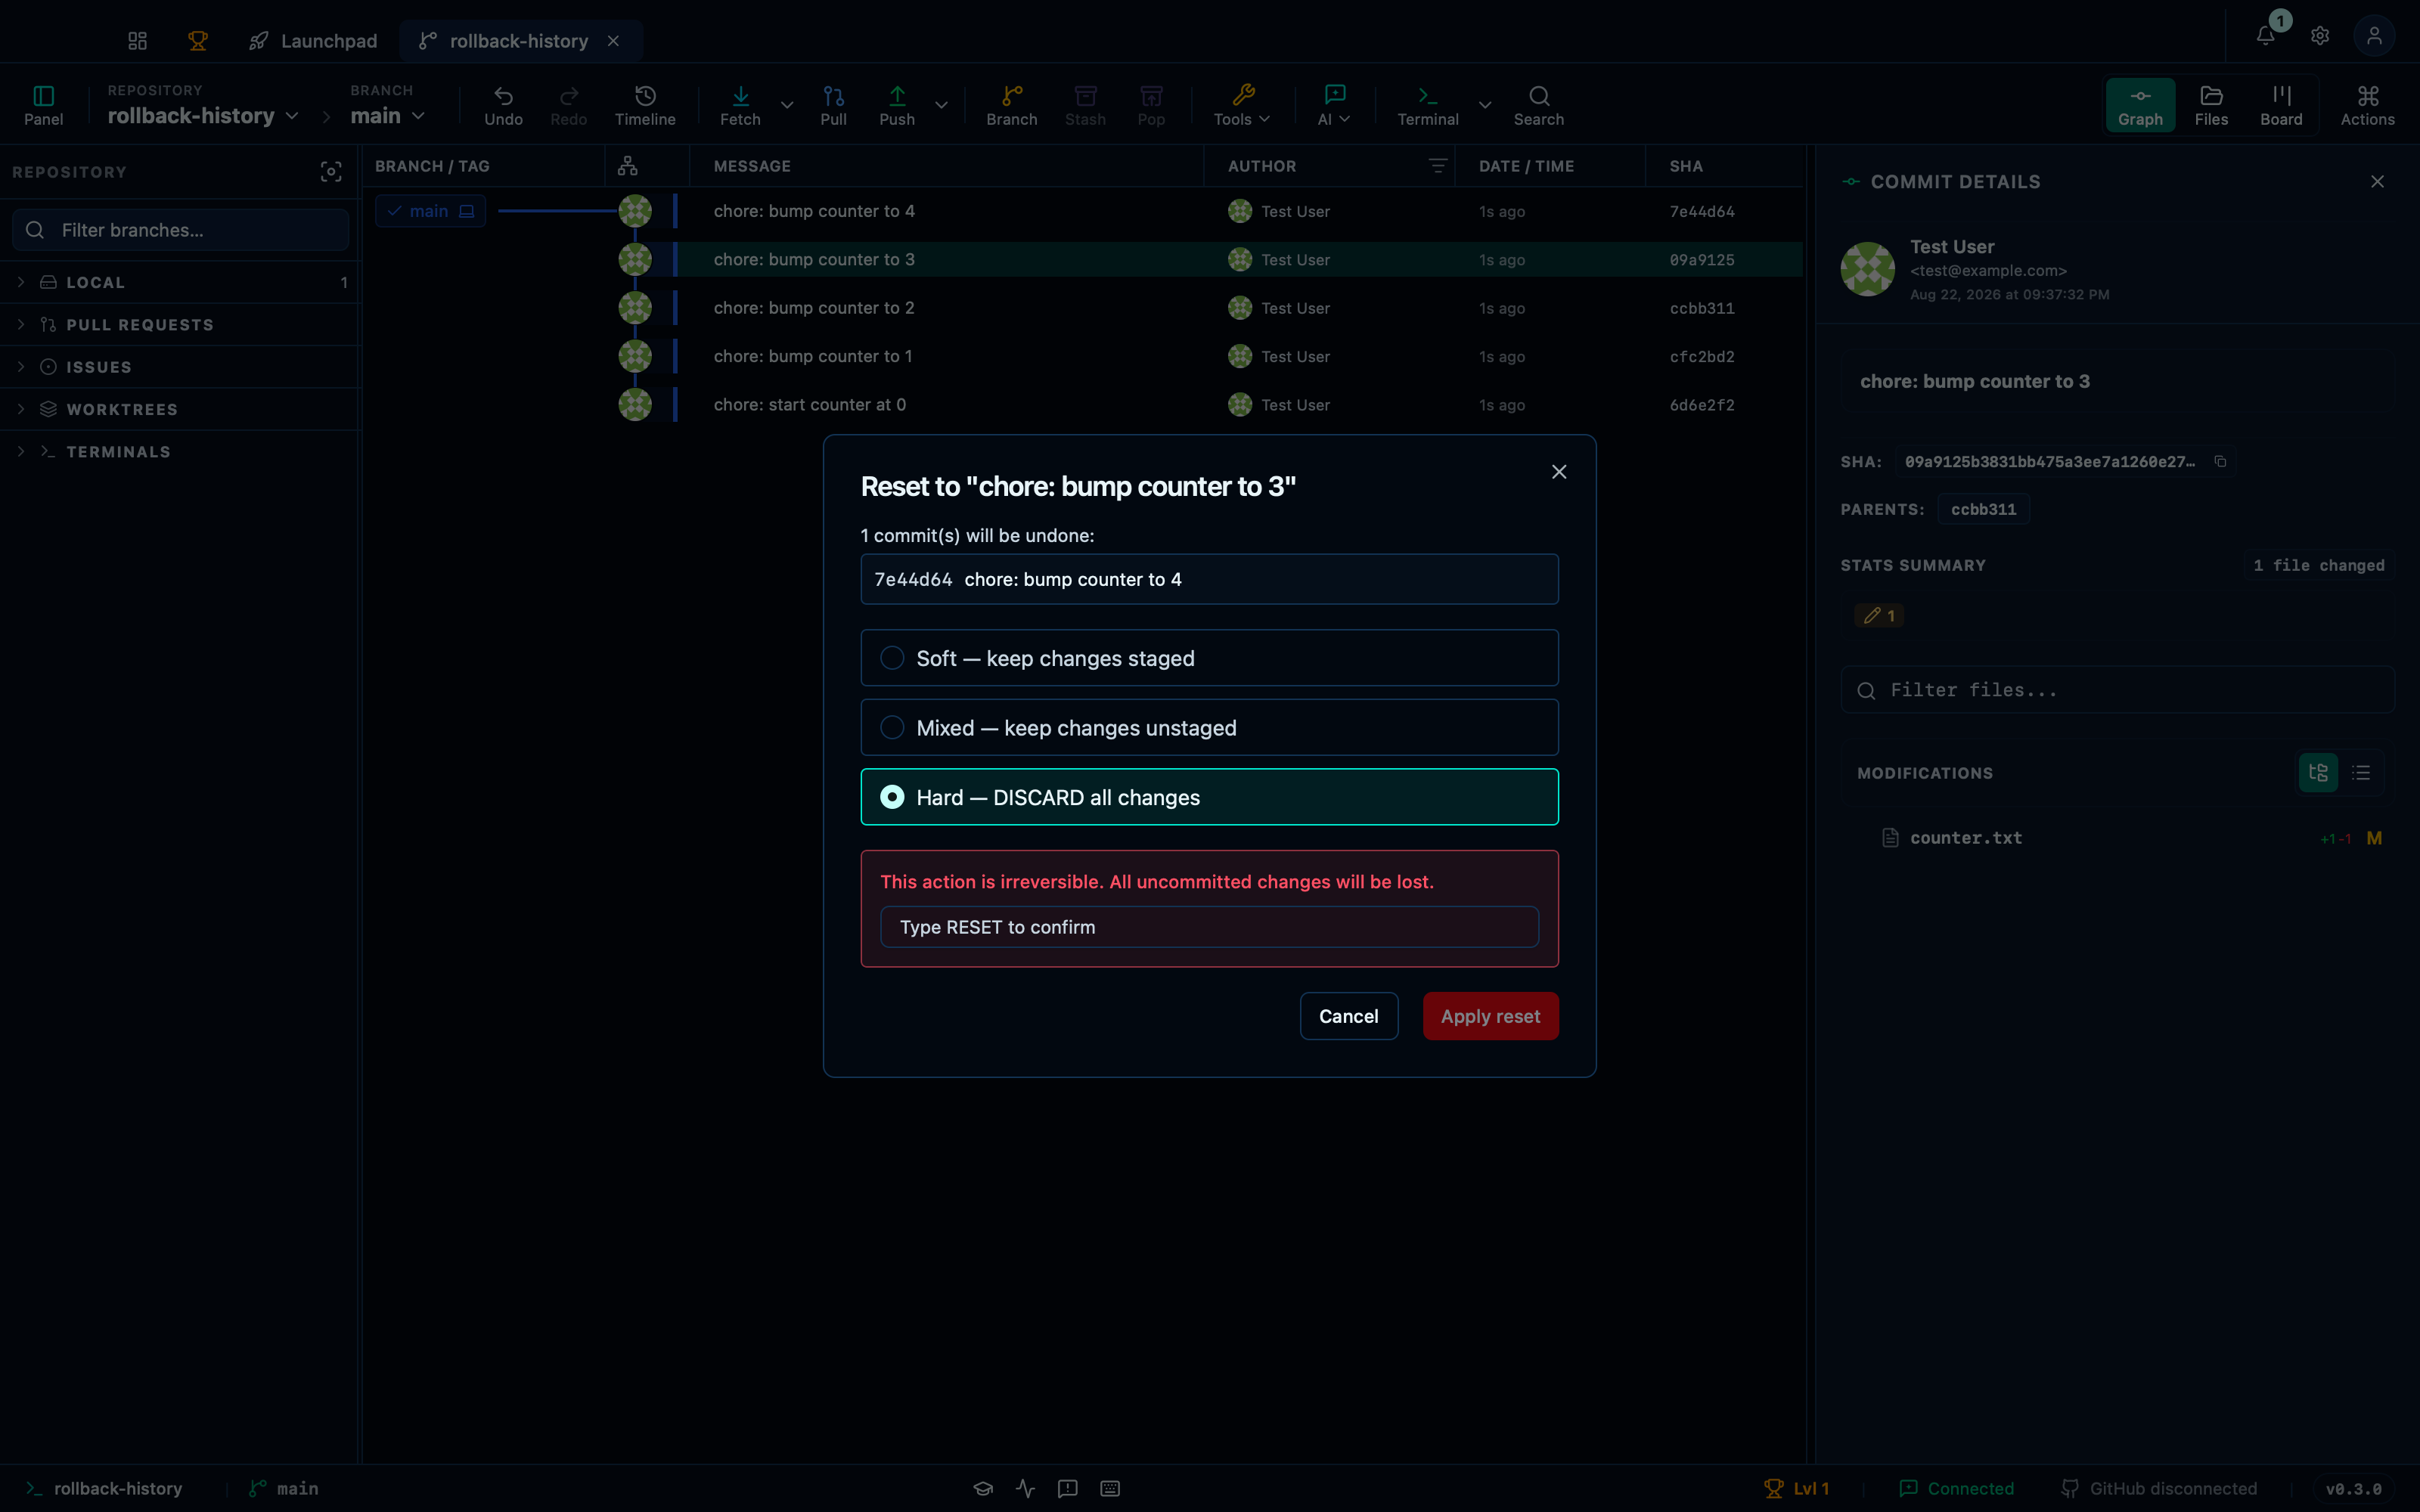Switch to Files view

tap(2211, 105)
